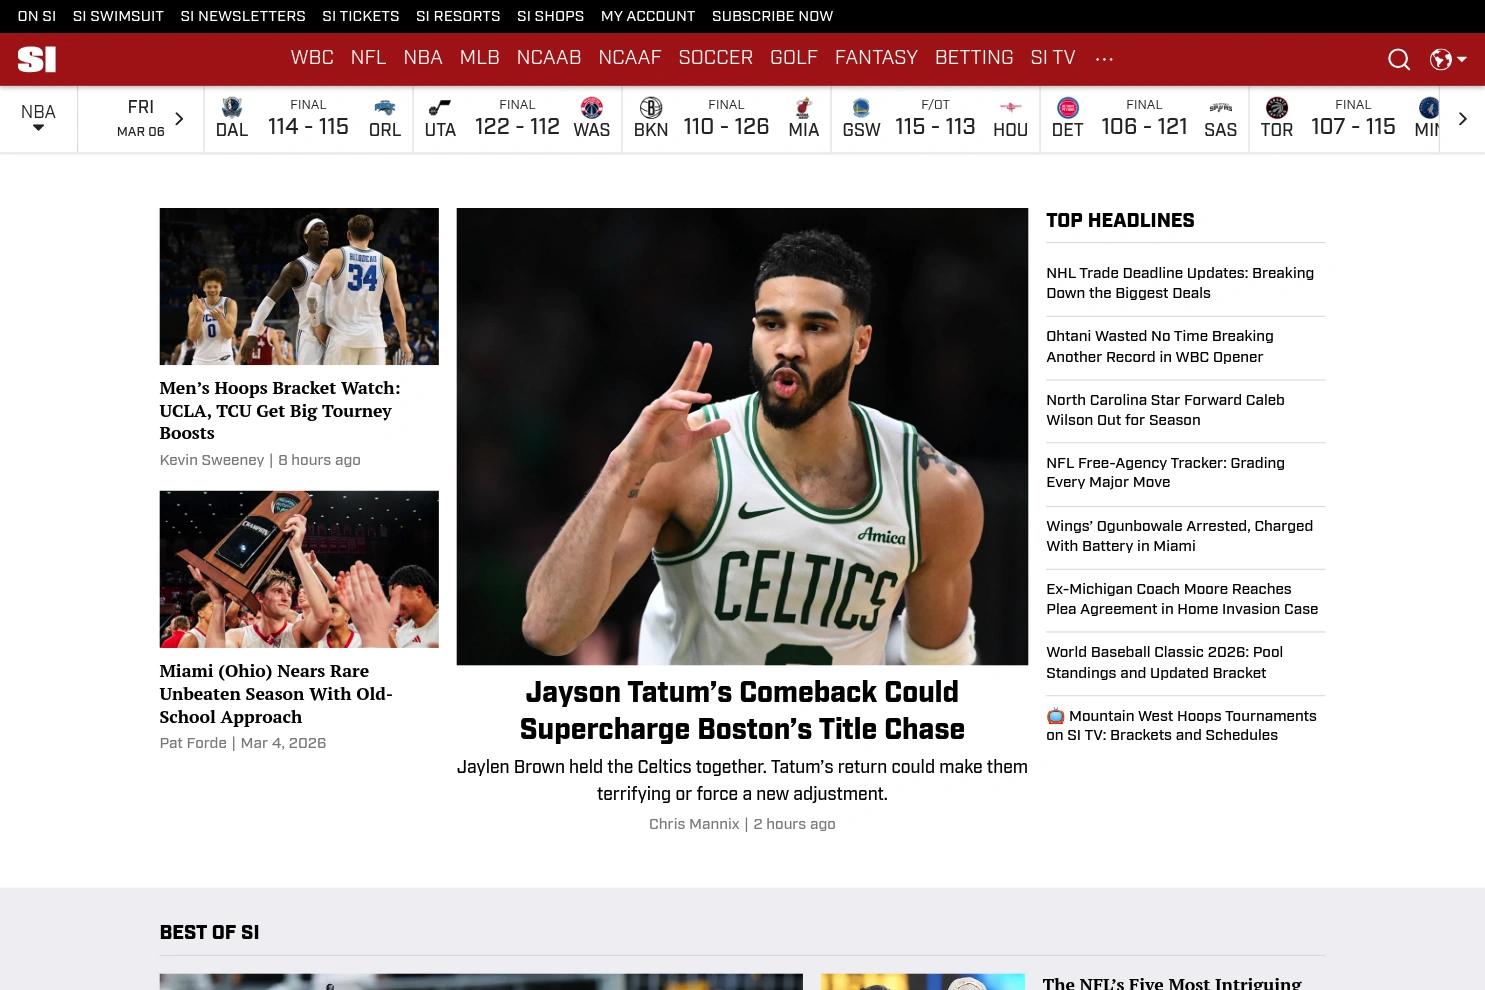The height and width of the screenshot is (990, 1485).
Task: Open the globe edition selector
Action: (x=1448, y=60)
